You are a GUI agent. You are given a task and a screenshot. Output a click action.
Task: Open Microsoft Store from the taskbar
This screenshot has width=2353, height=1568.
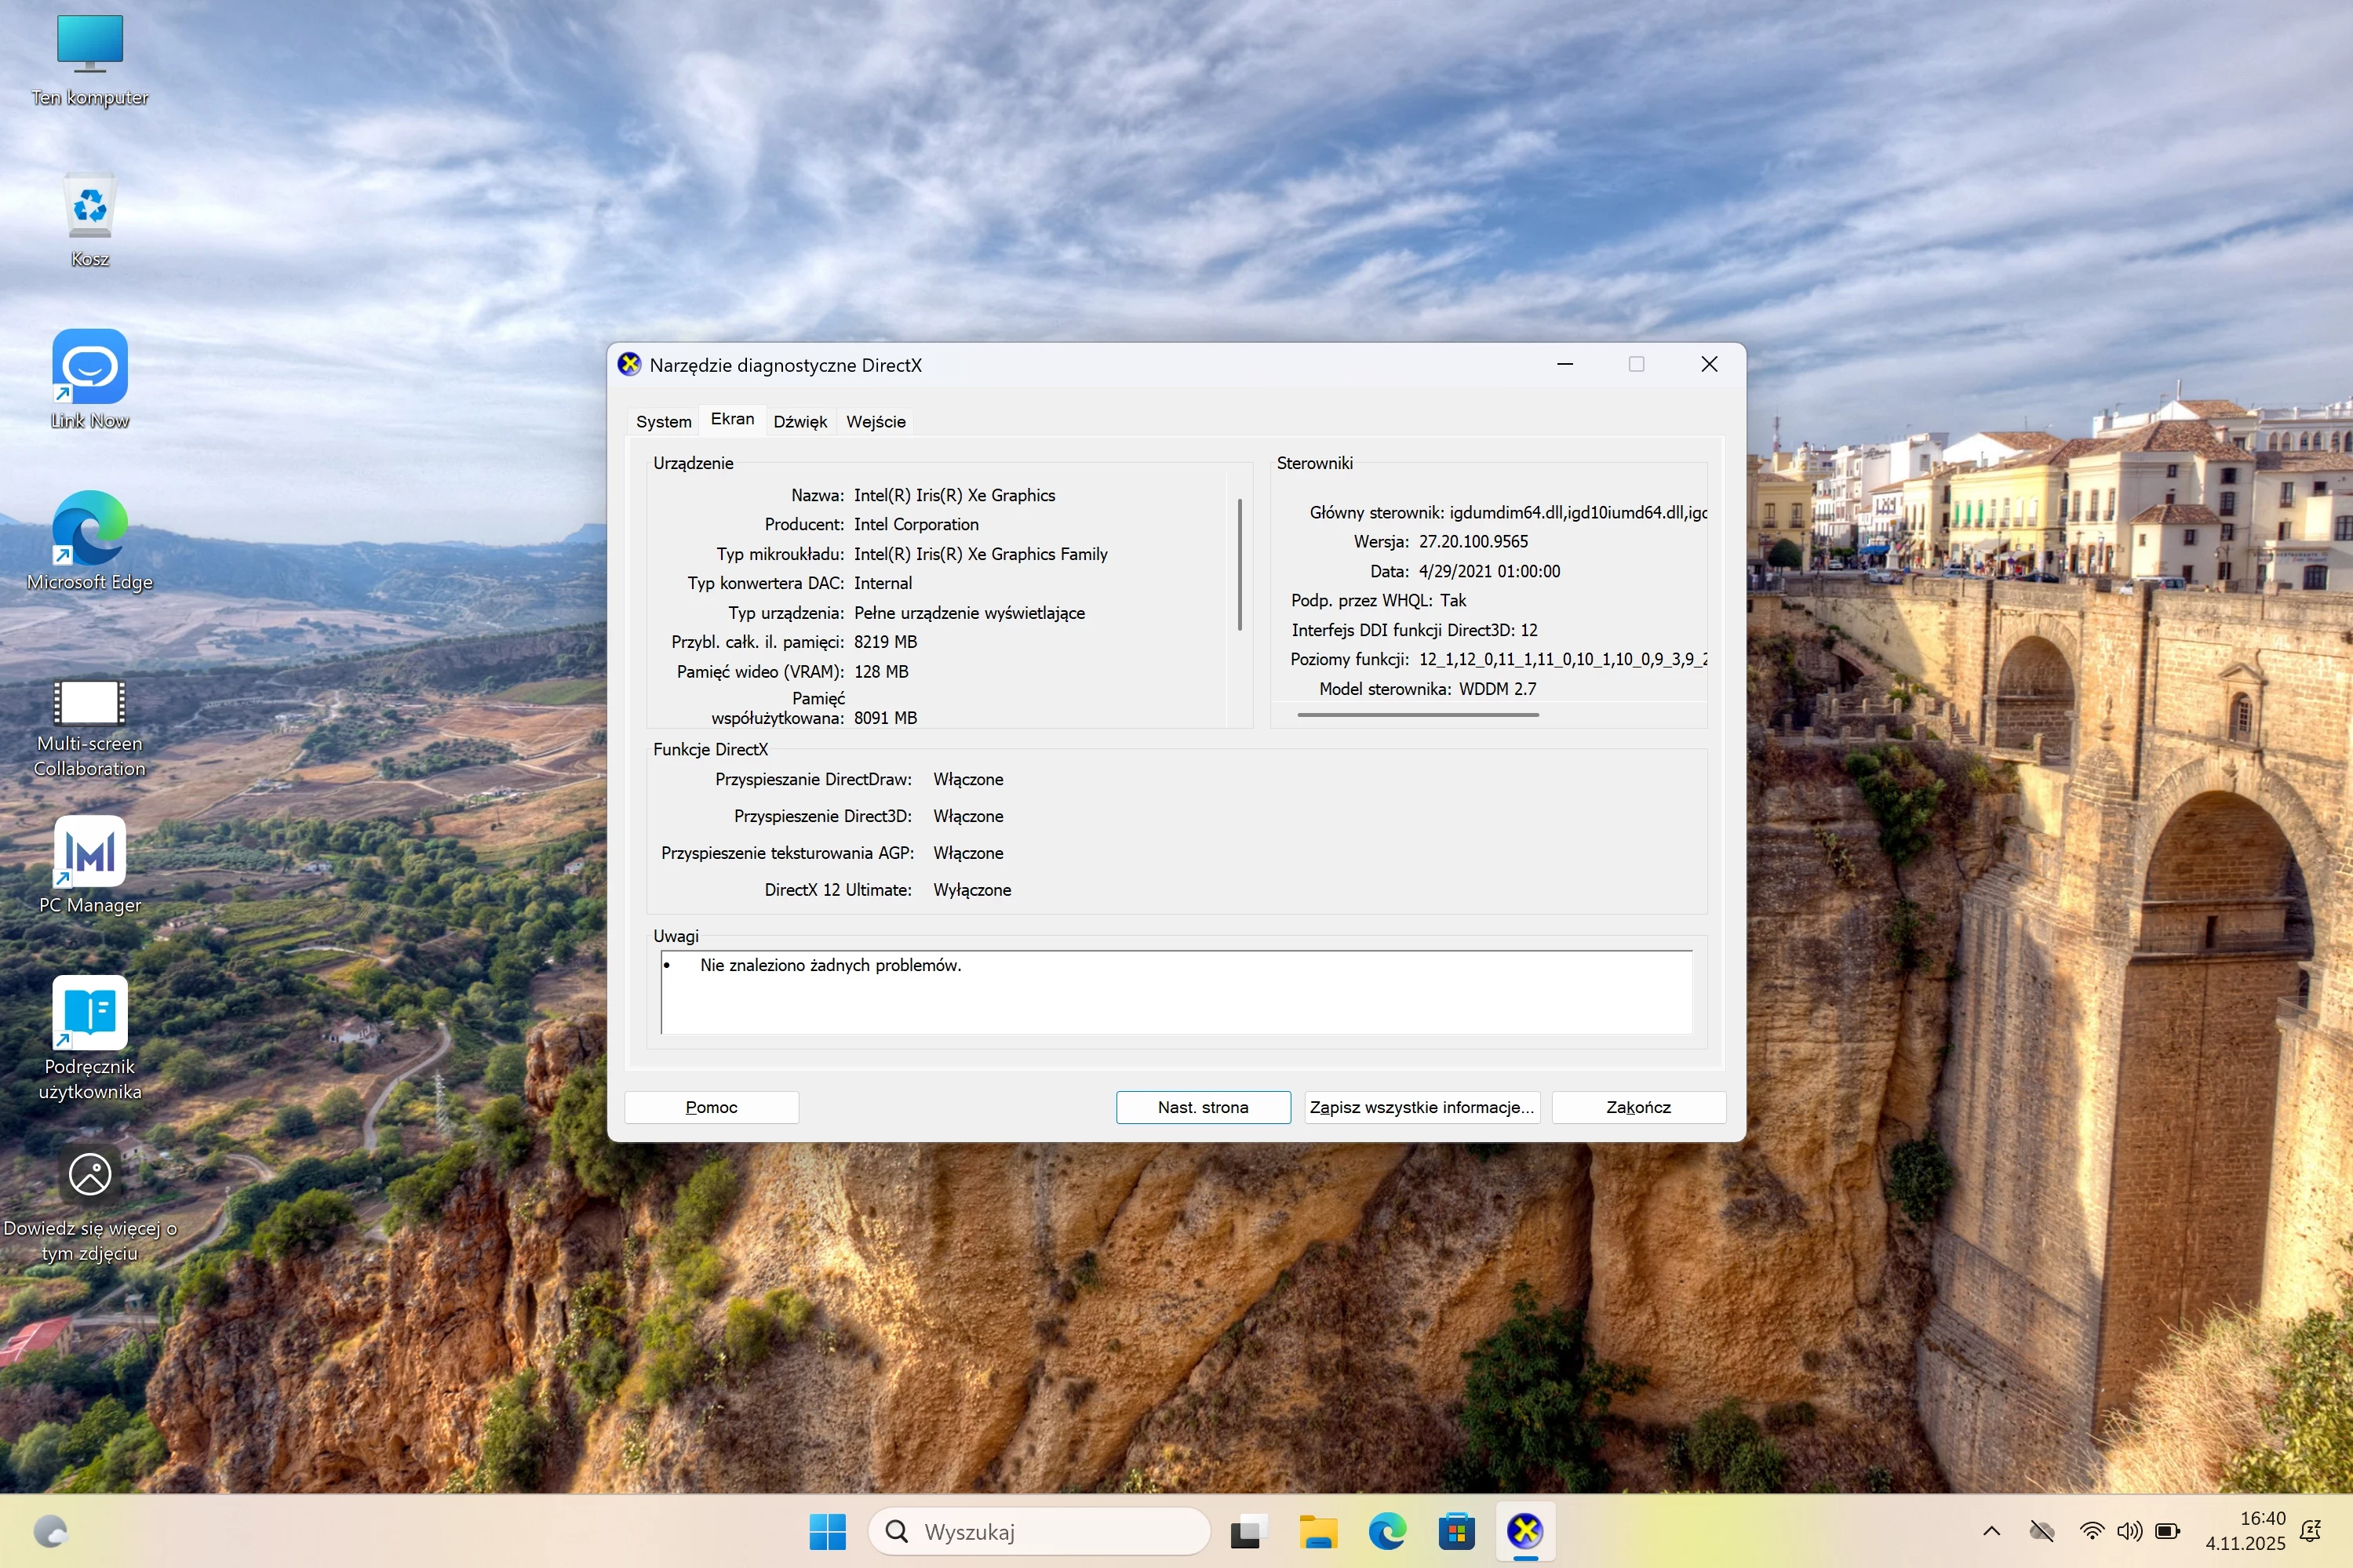click(x=1456, y=1531)
